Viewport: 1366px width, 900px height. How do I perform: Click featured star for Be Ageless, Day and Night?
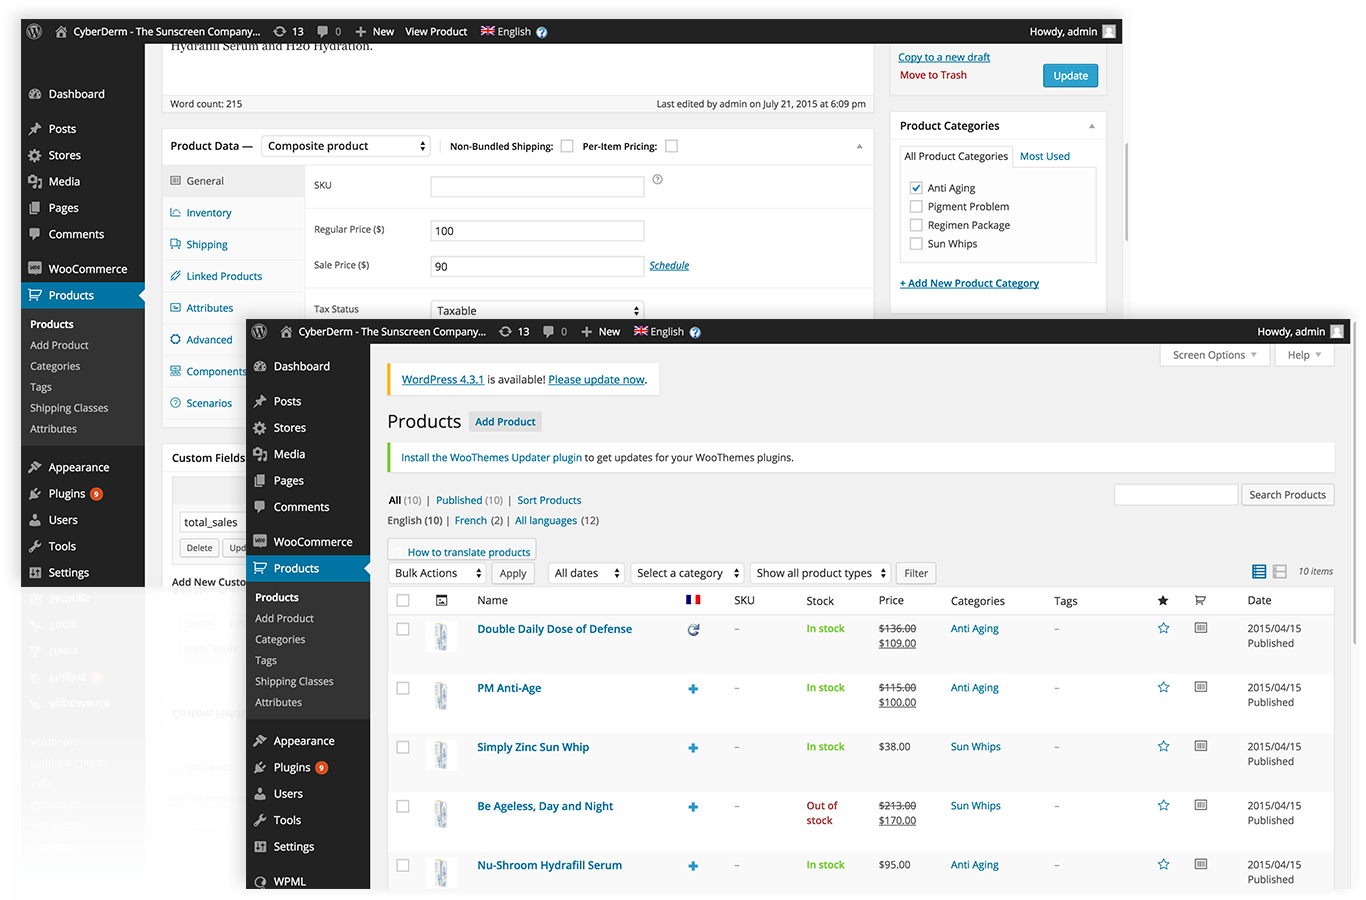[1163, 805]
